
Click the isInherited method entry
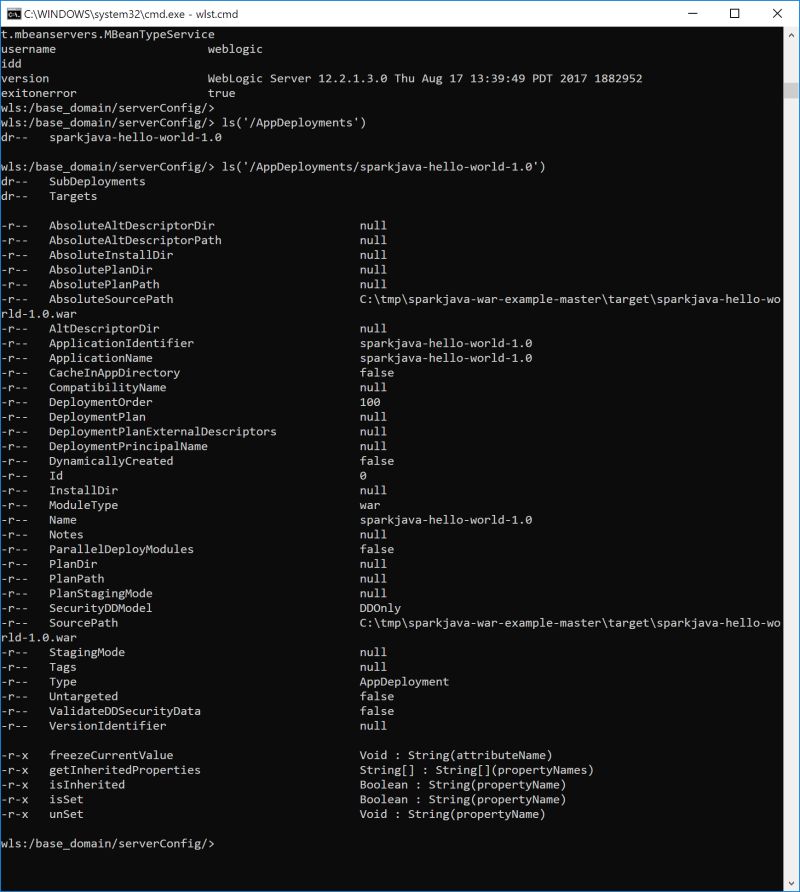[x=86, y=785]
